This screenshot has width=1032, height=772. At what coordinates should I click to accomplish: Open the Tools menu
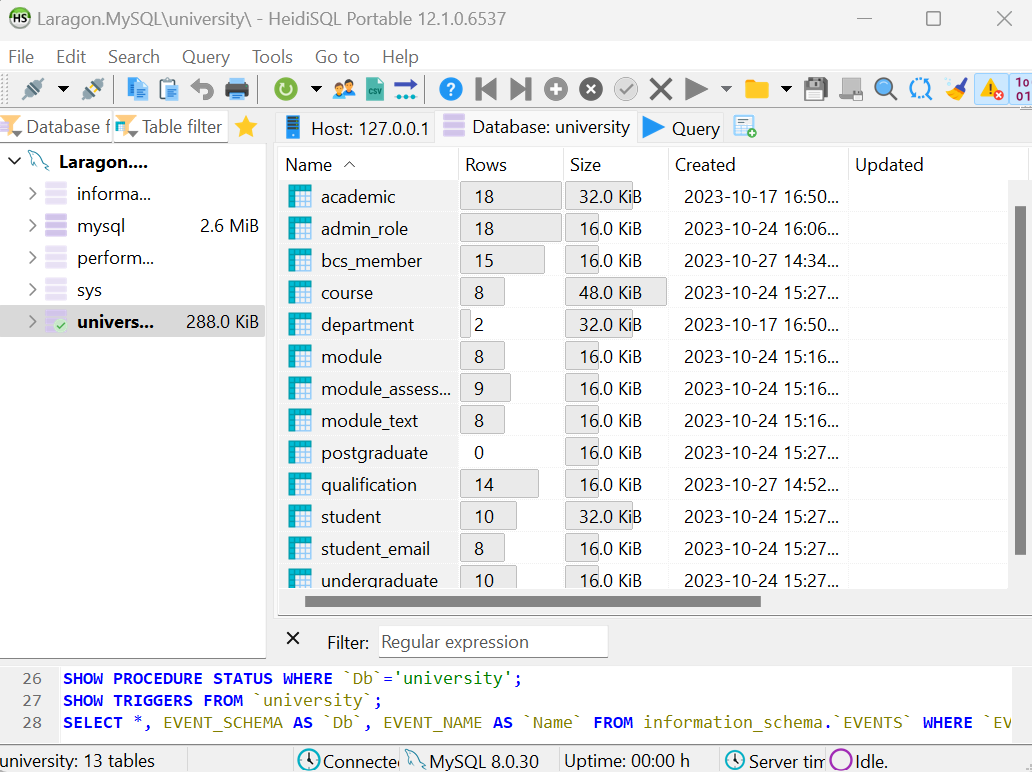coord(272,57)
